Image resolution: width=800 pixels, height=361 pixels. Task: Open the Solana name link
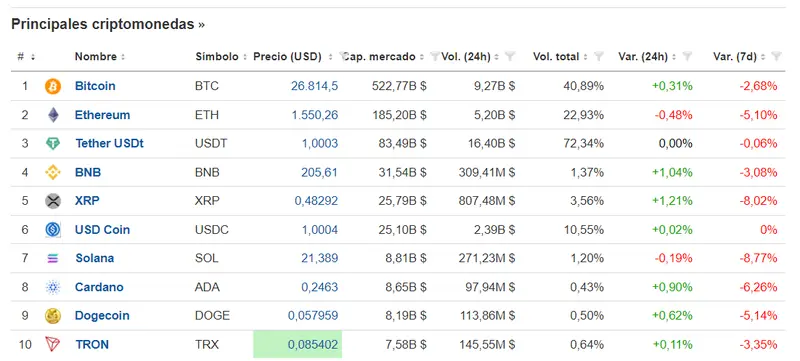coord(94,259)
